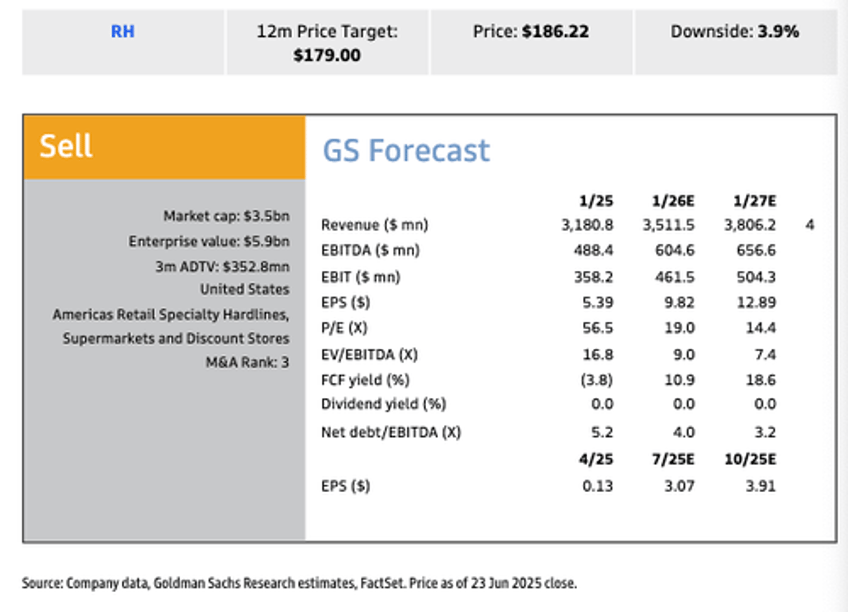Select Net debt/EBITDA value 3.2
Viewport: 848px width, 612px height.
point(765,433)
